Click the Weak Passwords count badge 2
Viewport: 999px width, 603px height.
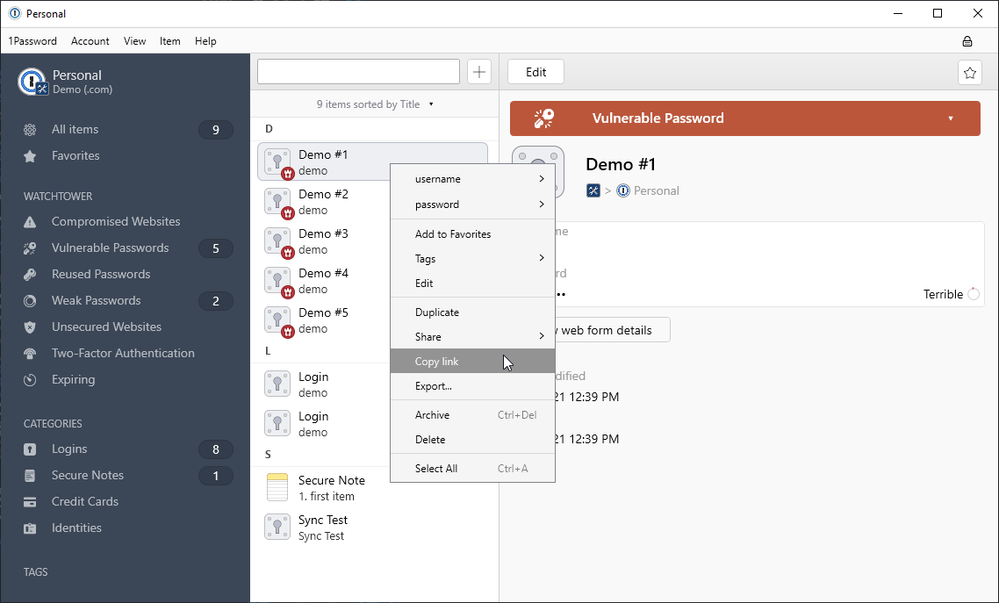pos(216,301)
